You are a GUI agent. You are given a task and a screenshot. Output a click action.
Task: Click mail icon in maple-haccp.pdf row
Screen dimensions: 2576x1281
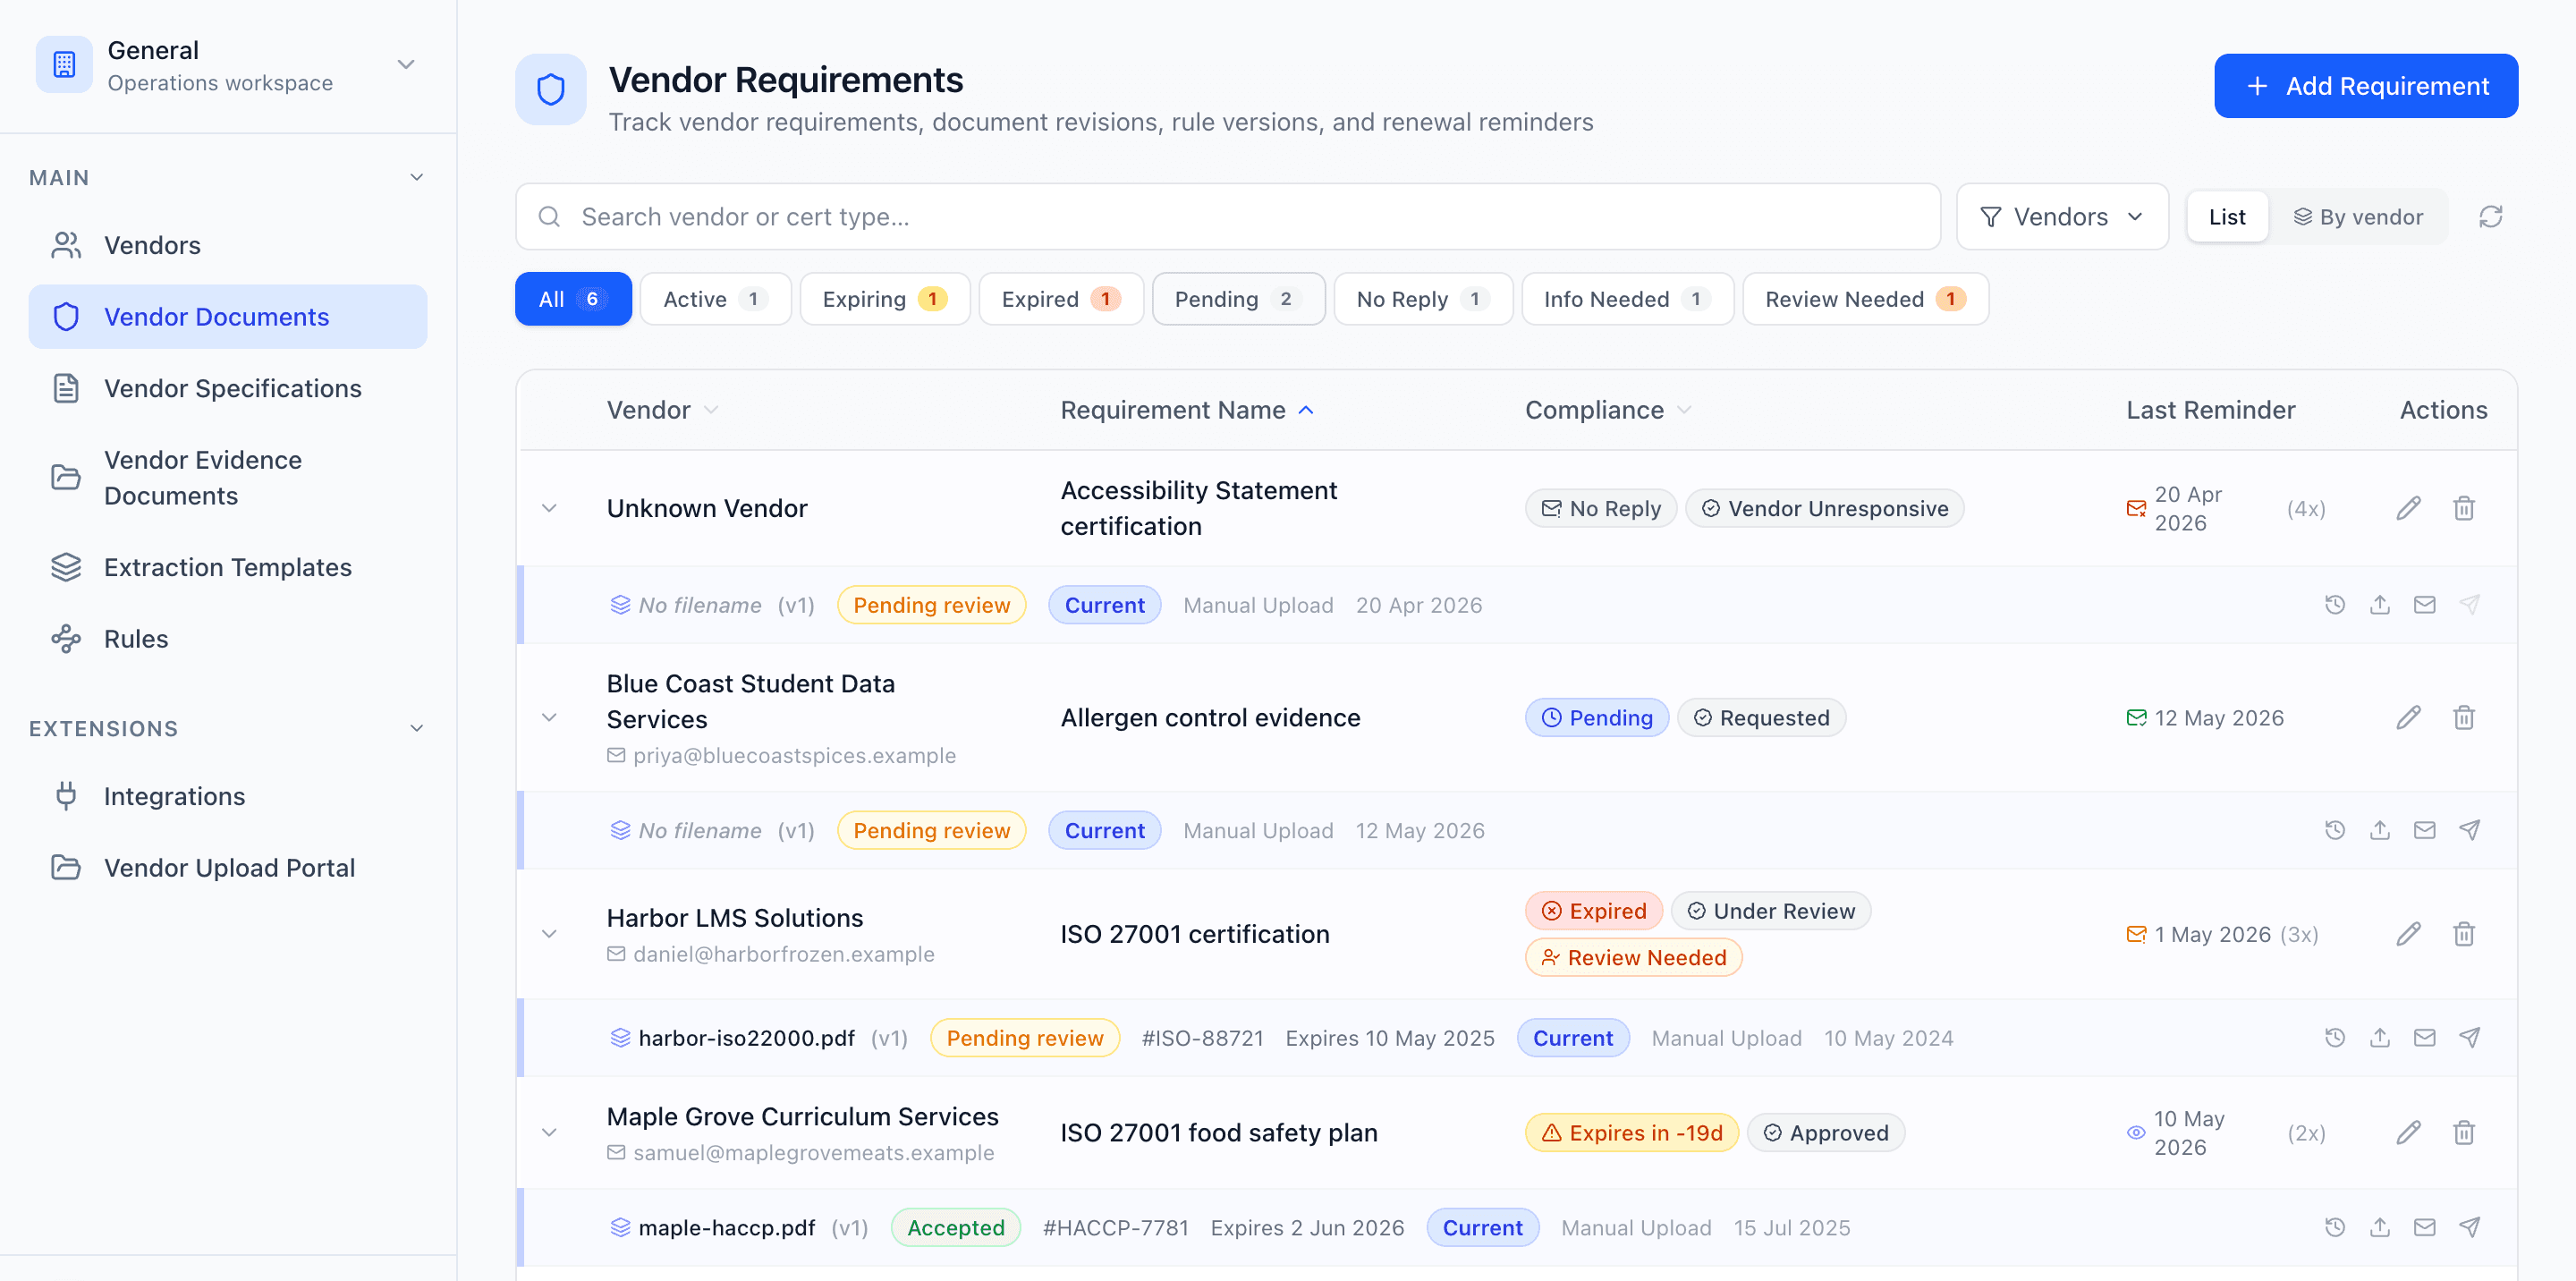coord(2425,1227)
